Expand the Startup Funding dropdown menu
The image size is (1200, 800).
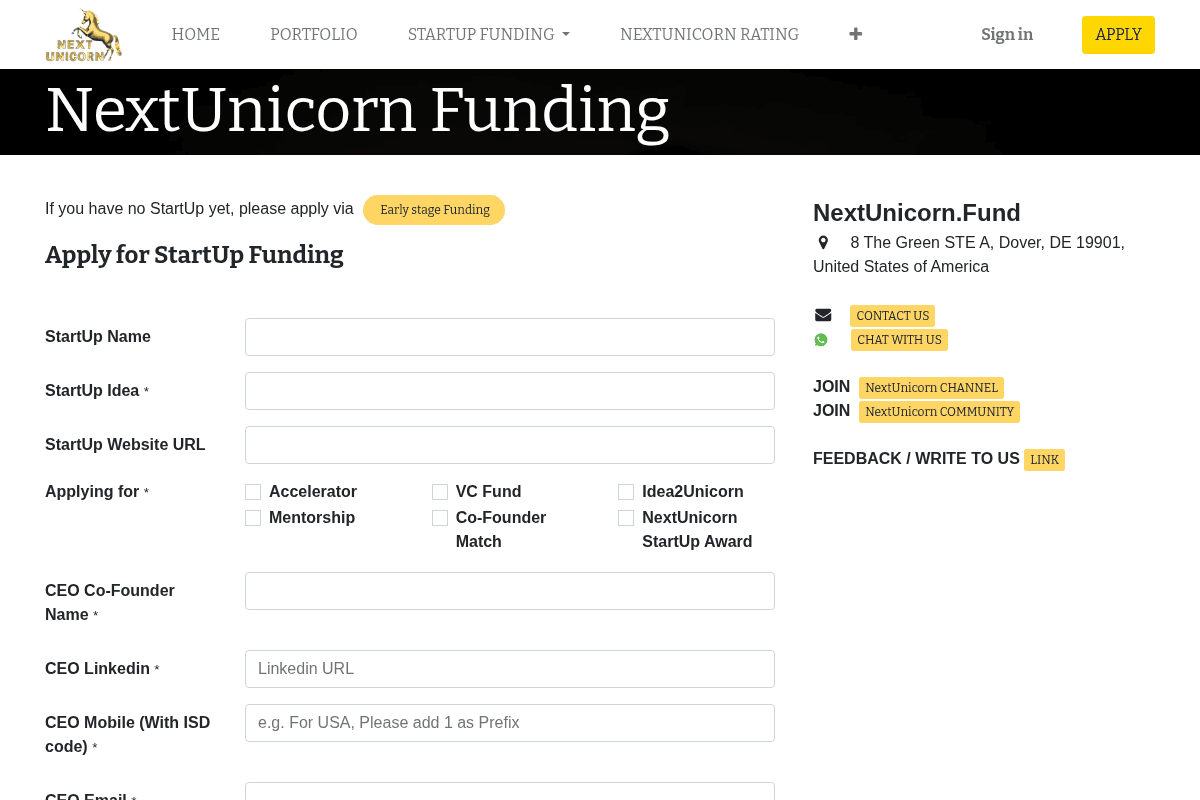[x=489, y=34]
